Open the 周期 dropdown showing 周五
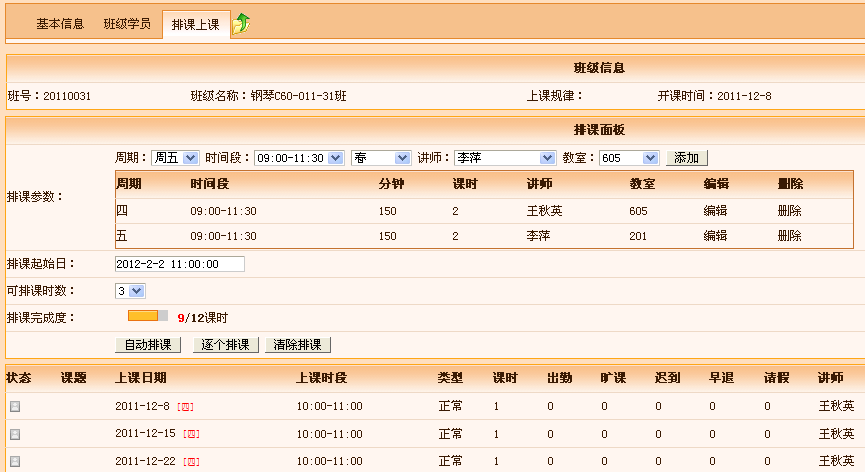This screenshot has height=472, width=865. point(175,158)
